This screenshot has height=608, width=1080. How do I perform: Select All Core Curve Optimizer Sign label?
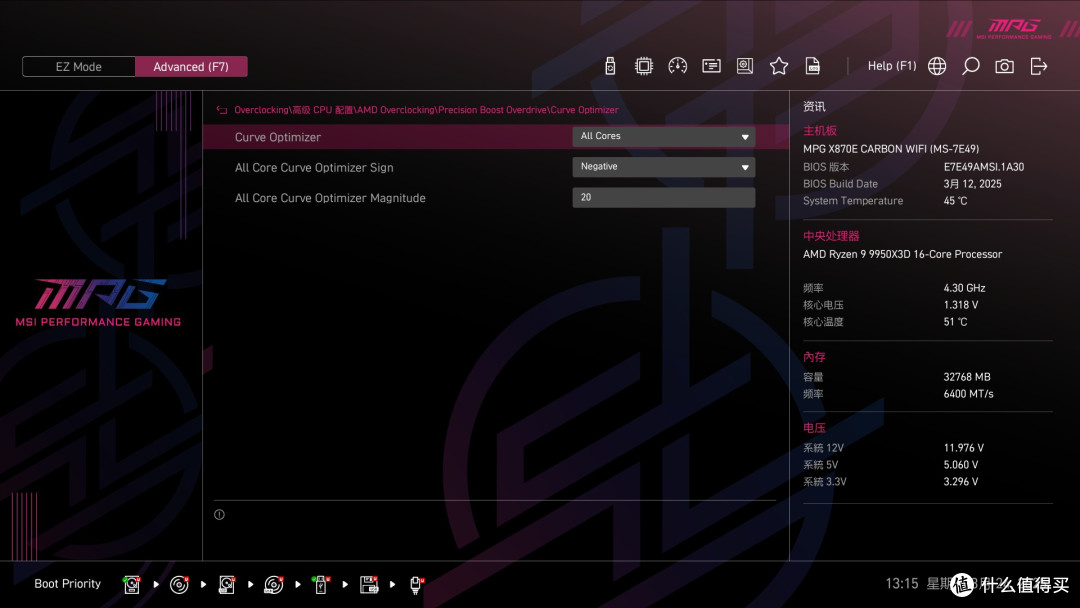coord(314,167)
